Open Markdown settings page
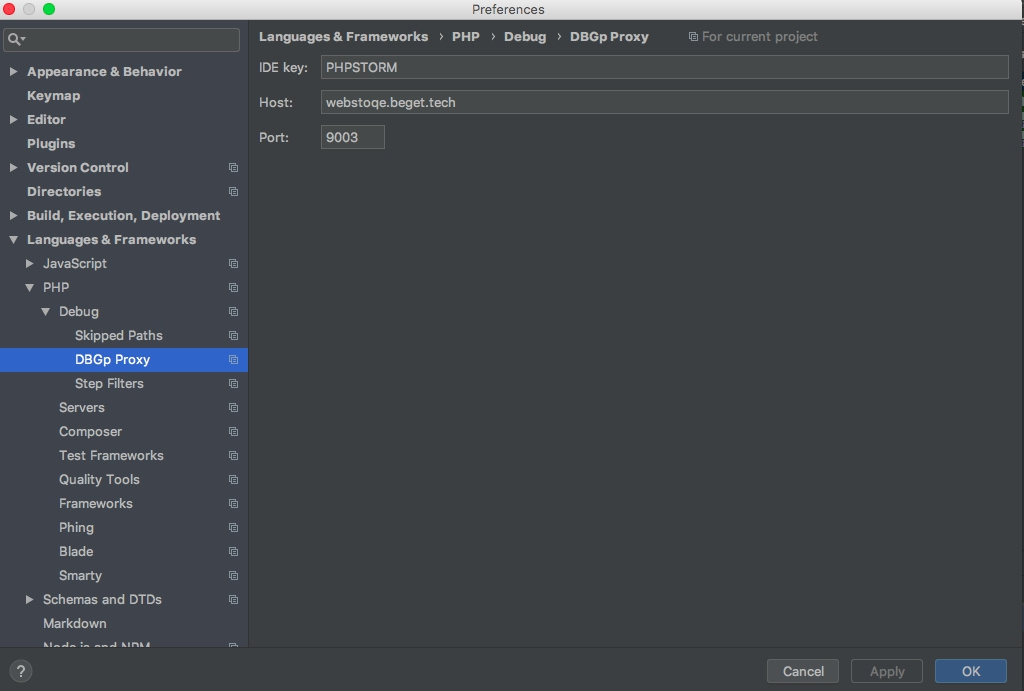This screenshot has height=691, width=1024. (x=74, y=624)
